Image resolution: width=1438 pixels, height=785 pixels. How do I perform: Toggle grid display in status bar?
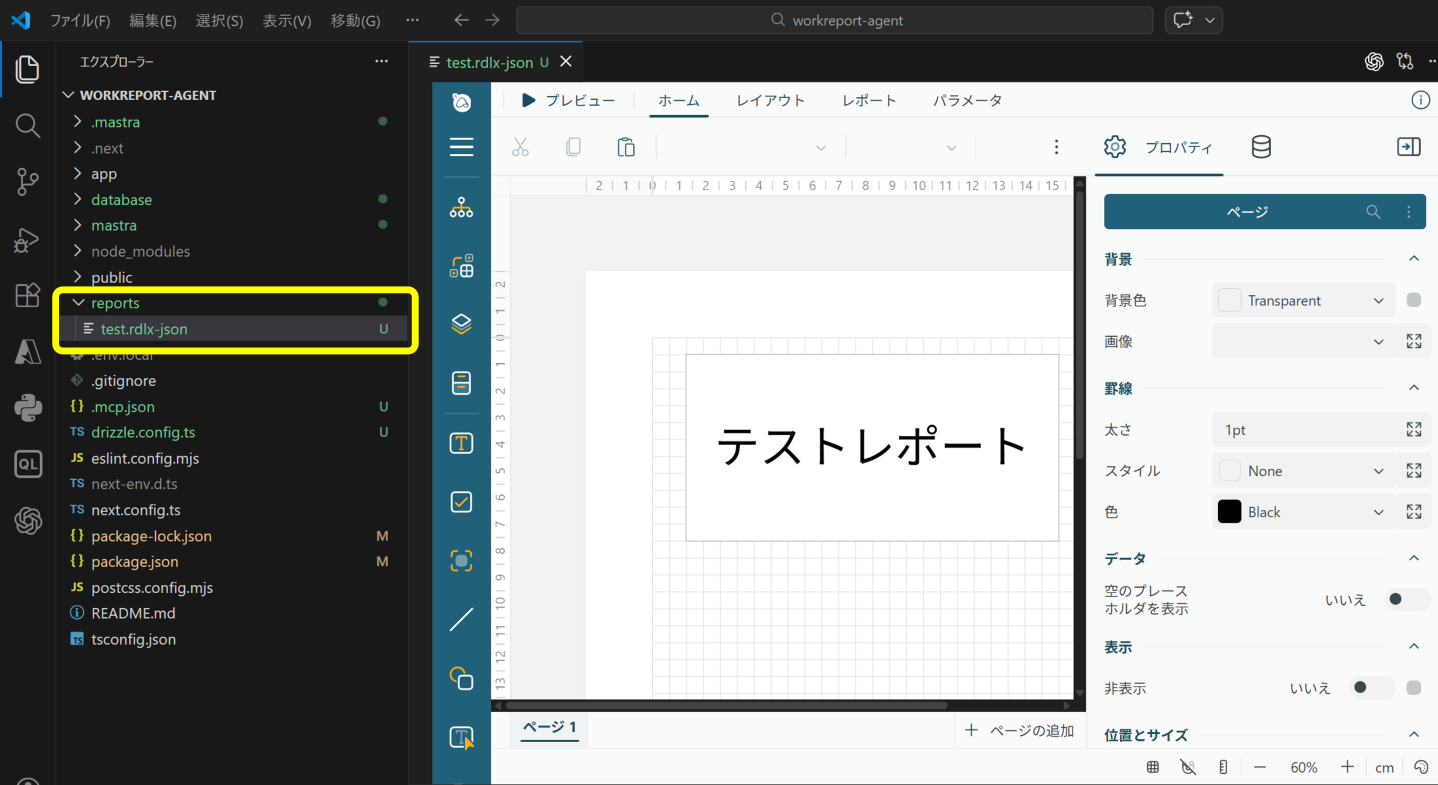click(x=1153, y=767)
